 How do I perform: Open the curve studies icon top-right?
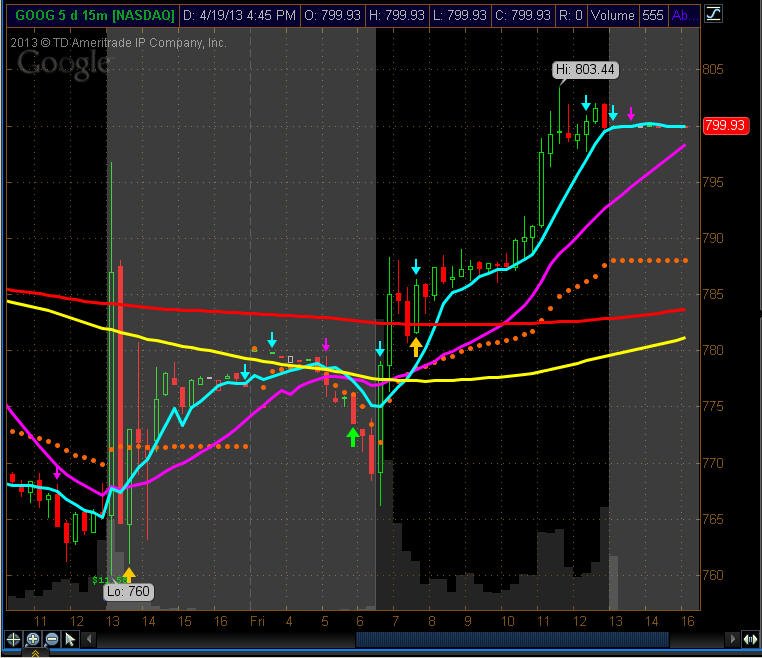pyautogui.click(x=713, y=14)
